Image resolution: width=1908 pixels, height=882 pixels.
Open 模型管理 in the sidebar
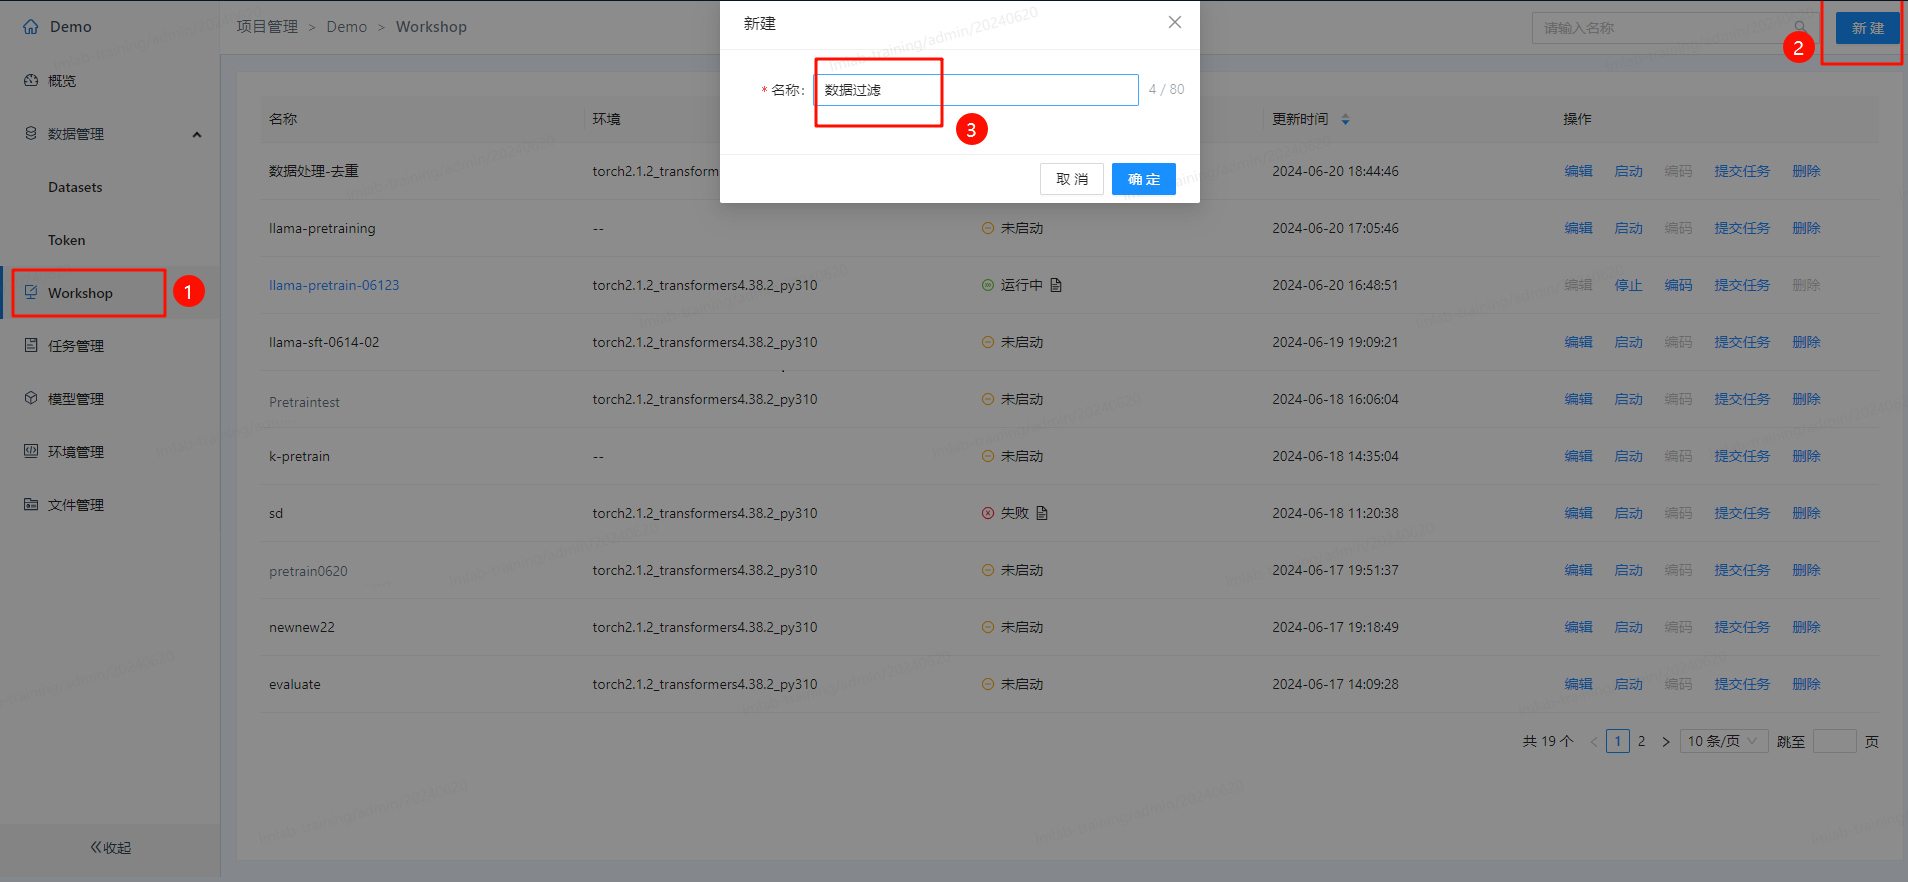tap(76, 399)
